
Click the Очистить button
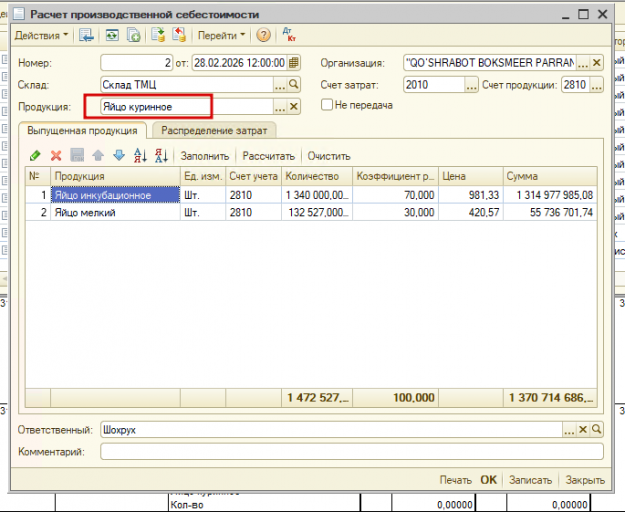(329, 156)
